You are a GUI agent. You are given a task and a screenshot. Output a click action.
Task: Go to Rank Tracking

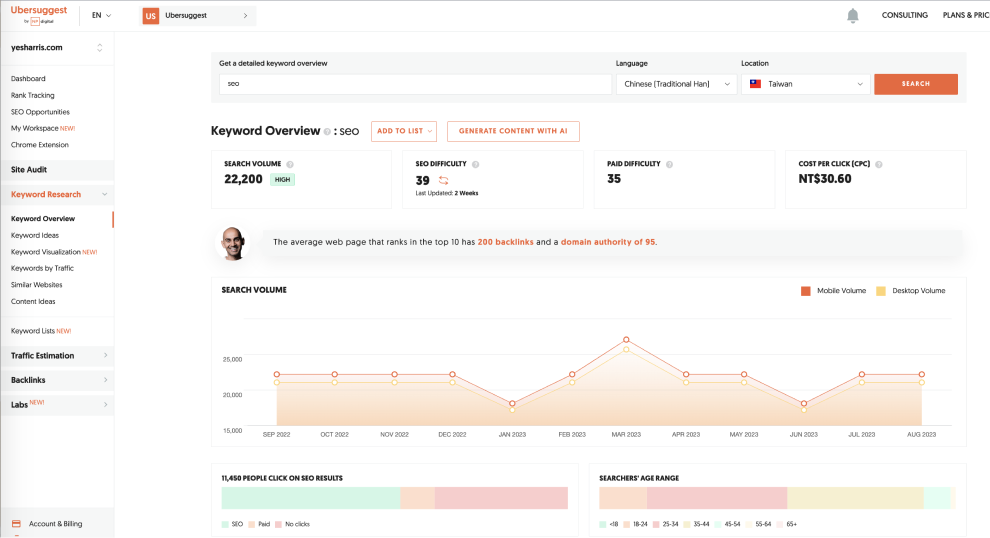33,95
